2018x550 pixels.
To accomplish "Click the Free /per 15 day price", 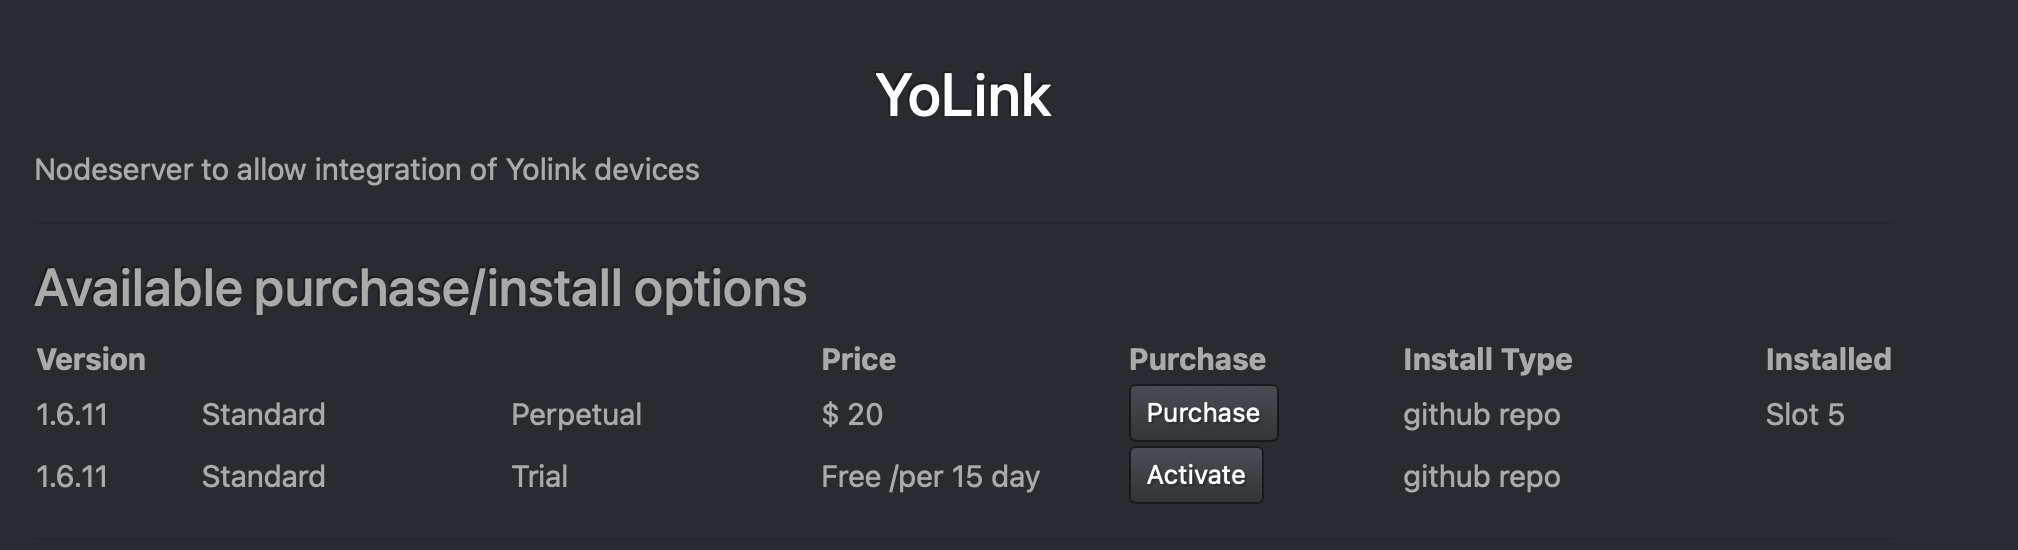I will pos(930,477).
